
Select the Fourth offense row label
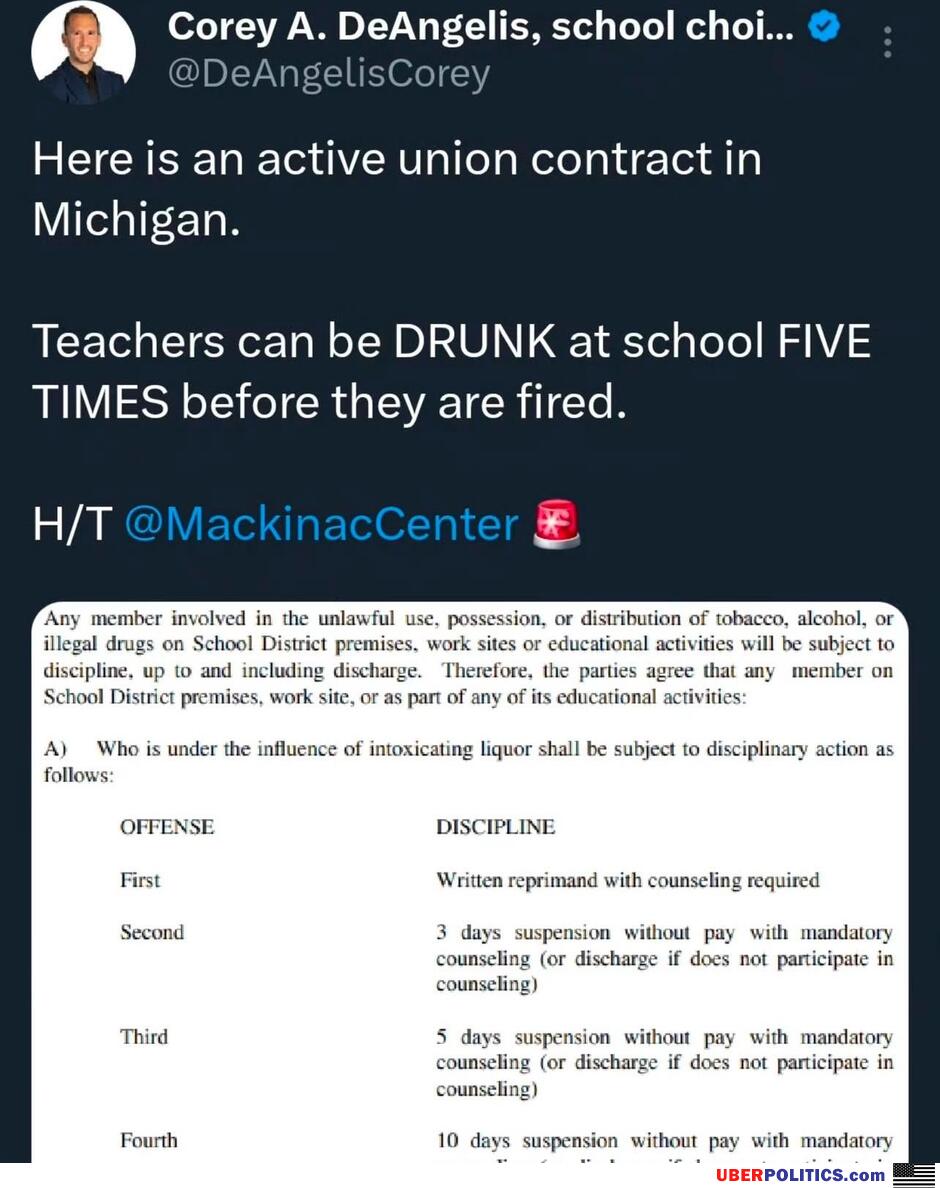(x=149, y=1140)
